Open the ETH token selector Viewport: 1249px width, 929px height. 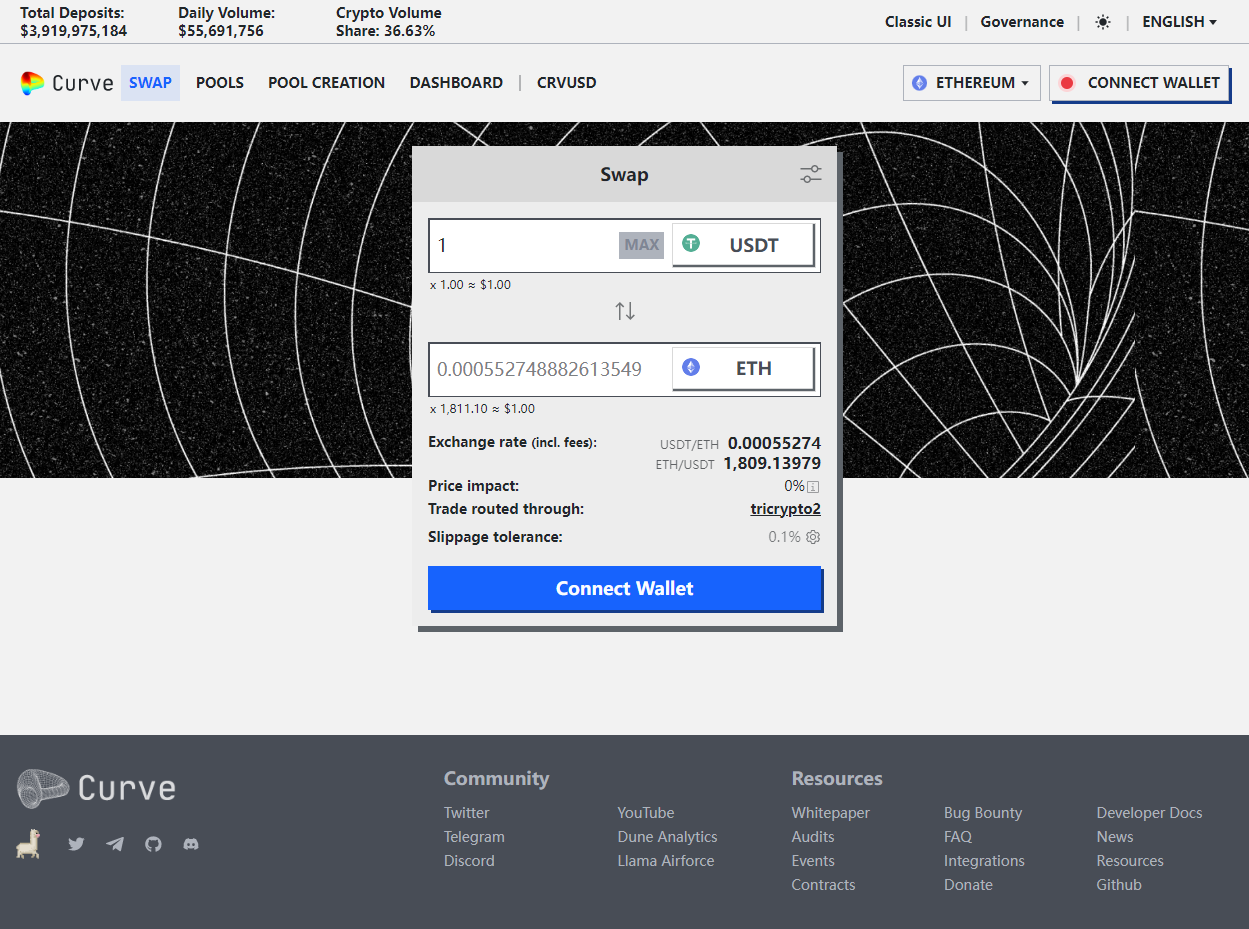click(743, 369)
